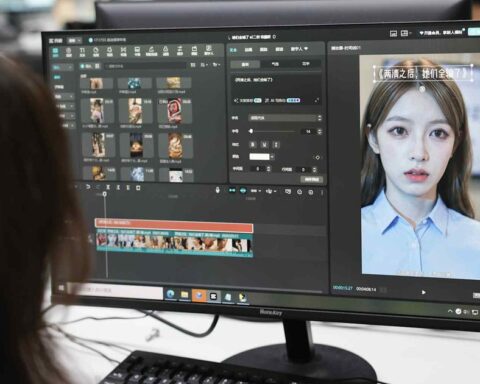Open the text color swatch dropdown arrow

click(272, 157)
